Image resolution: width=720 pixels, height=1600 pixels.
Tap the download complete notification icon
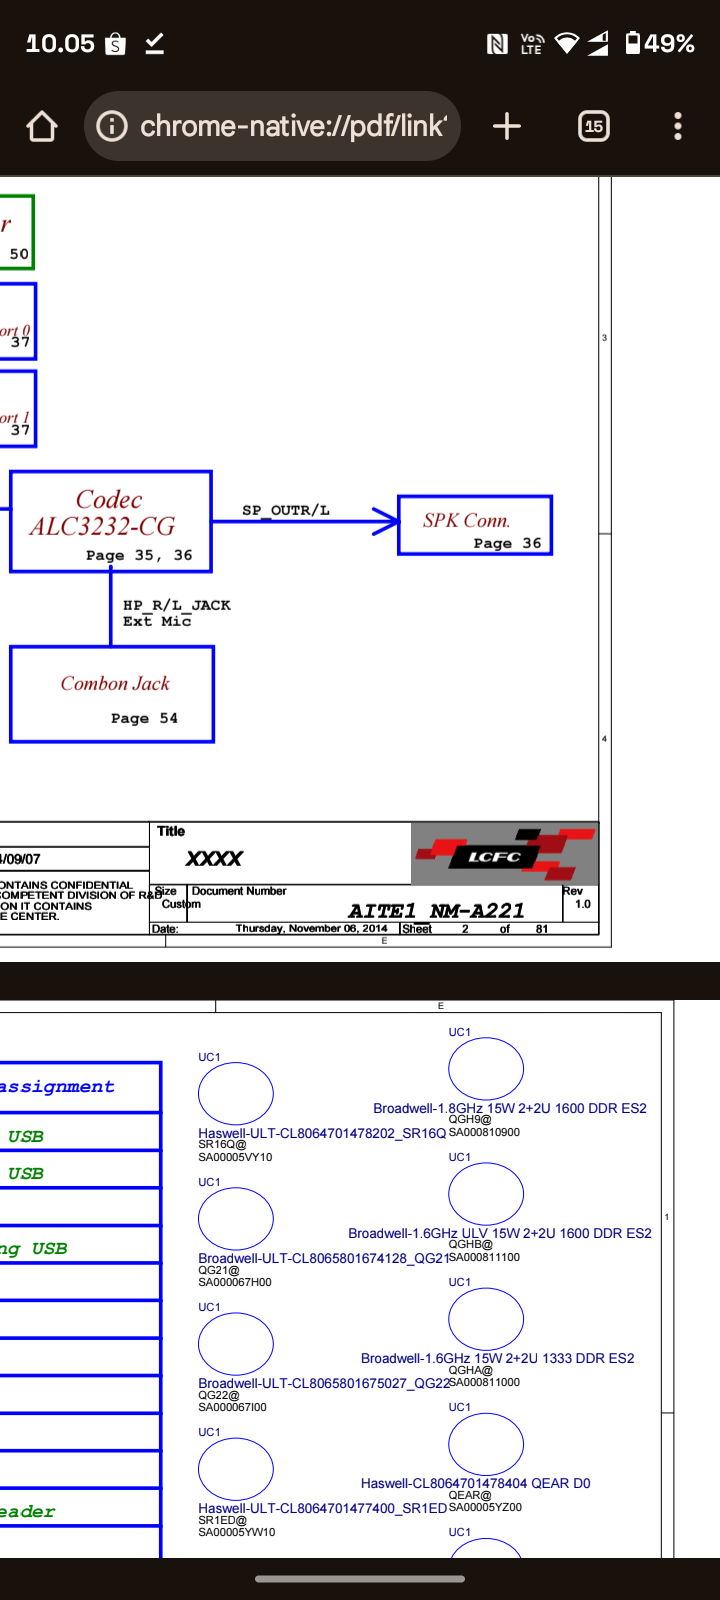pos(154,44)
